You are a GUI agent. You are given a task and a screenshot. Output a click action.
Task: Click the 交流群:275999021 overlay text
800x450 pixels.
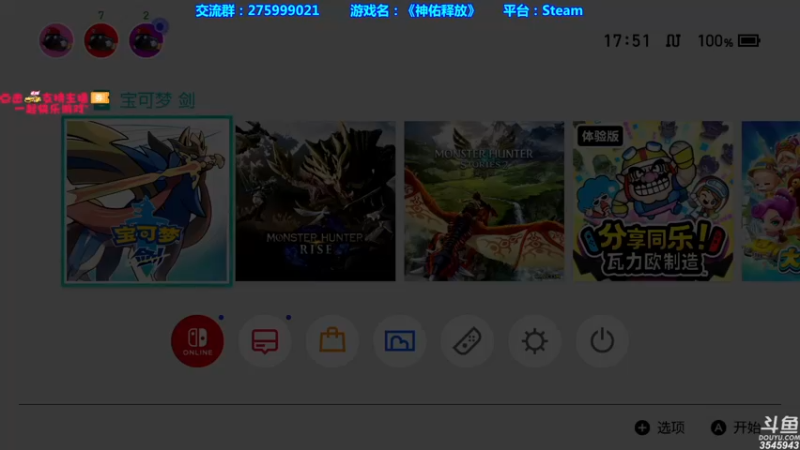pyautogui.click(x=257, y=11)
